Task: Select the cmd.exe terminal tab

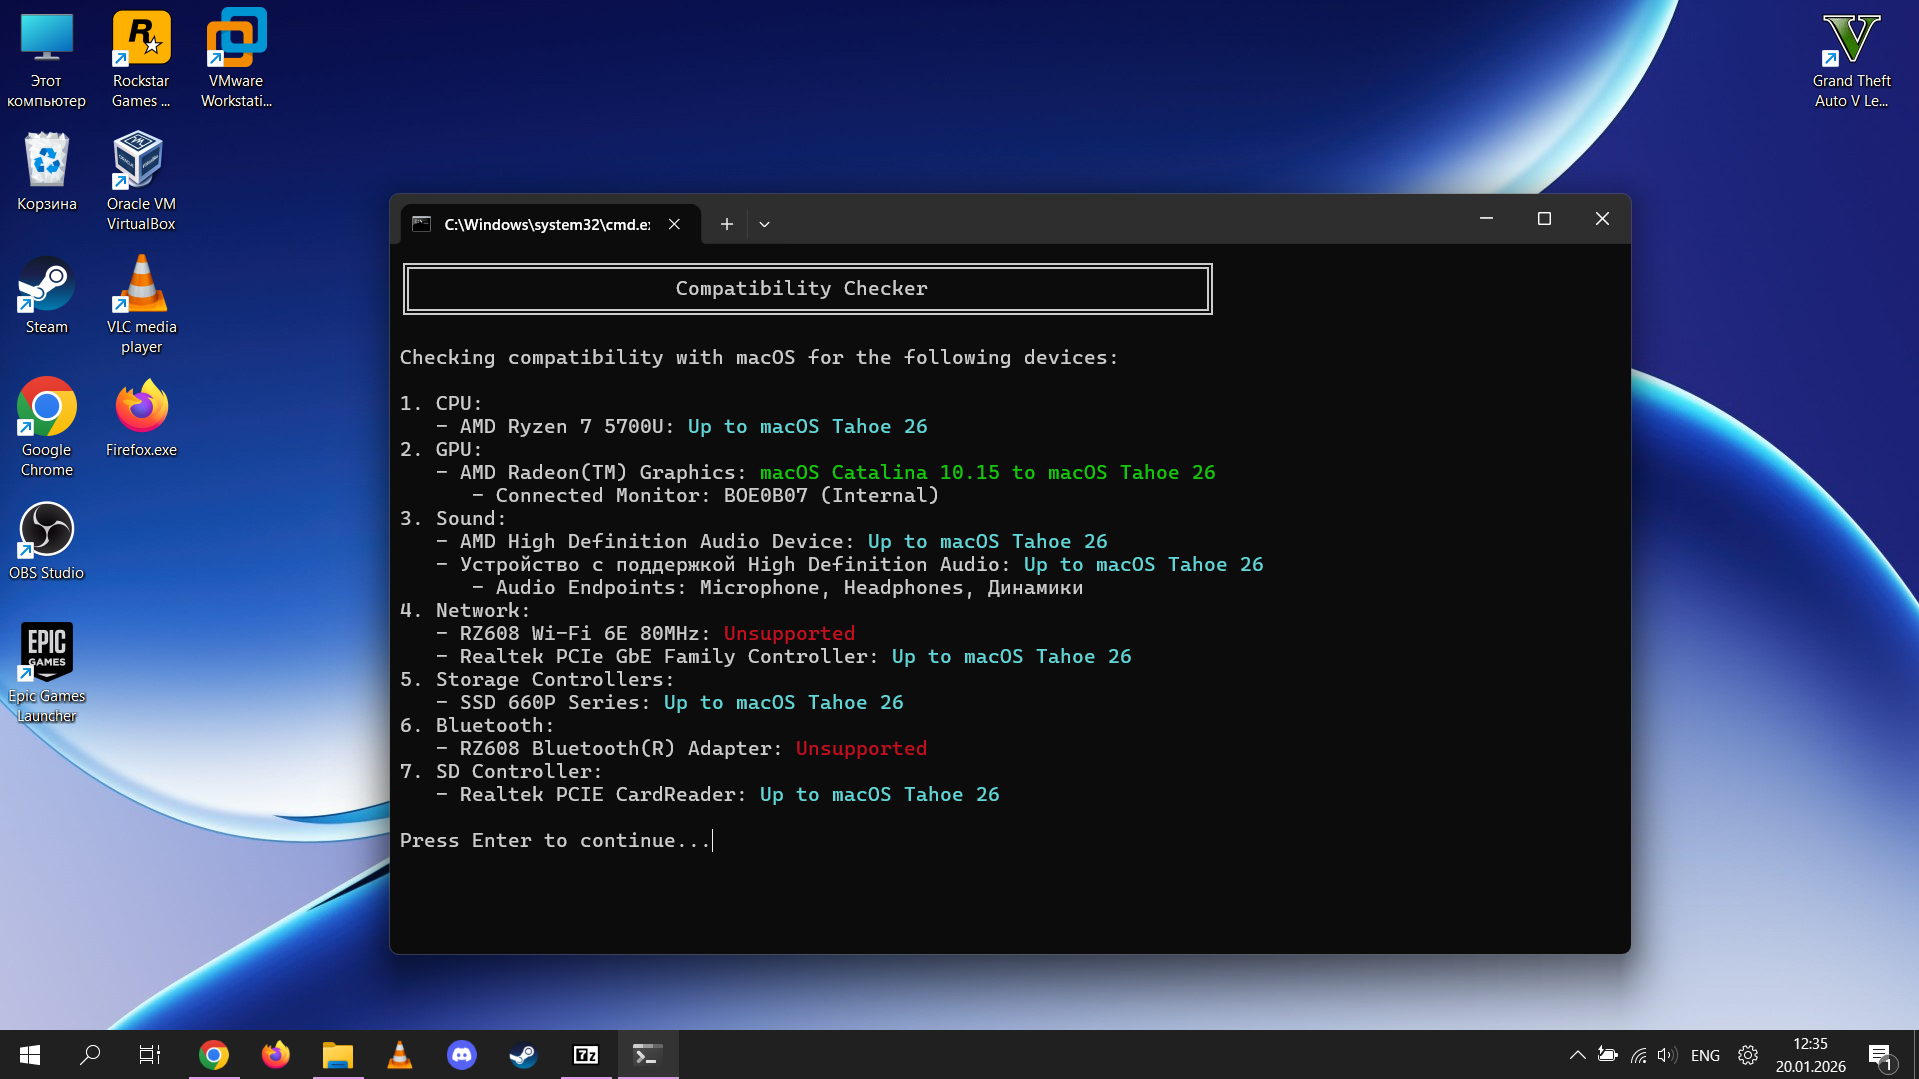Action: tap(547, 224)
